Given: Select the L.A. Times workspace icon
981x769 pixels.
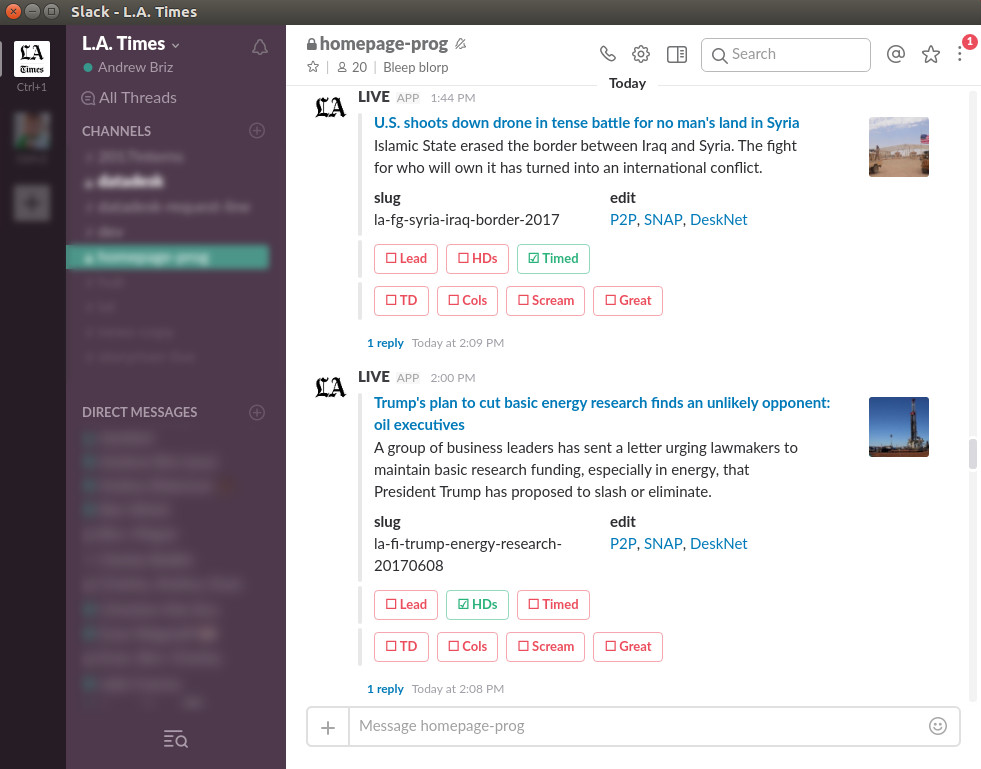Looking at the screenshot, I should (32, 59).
